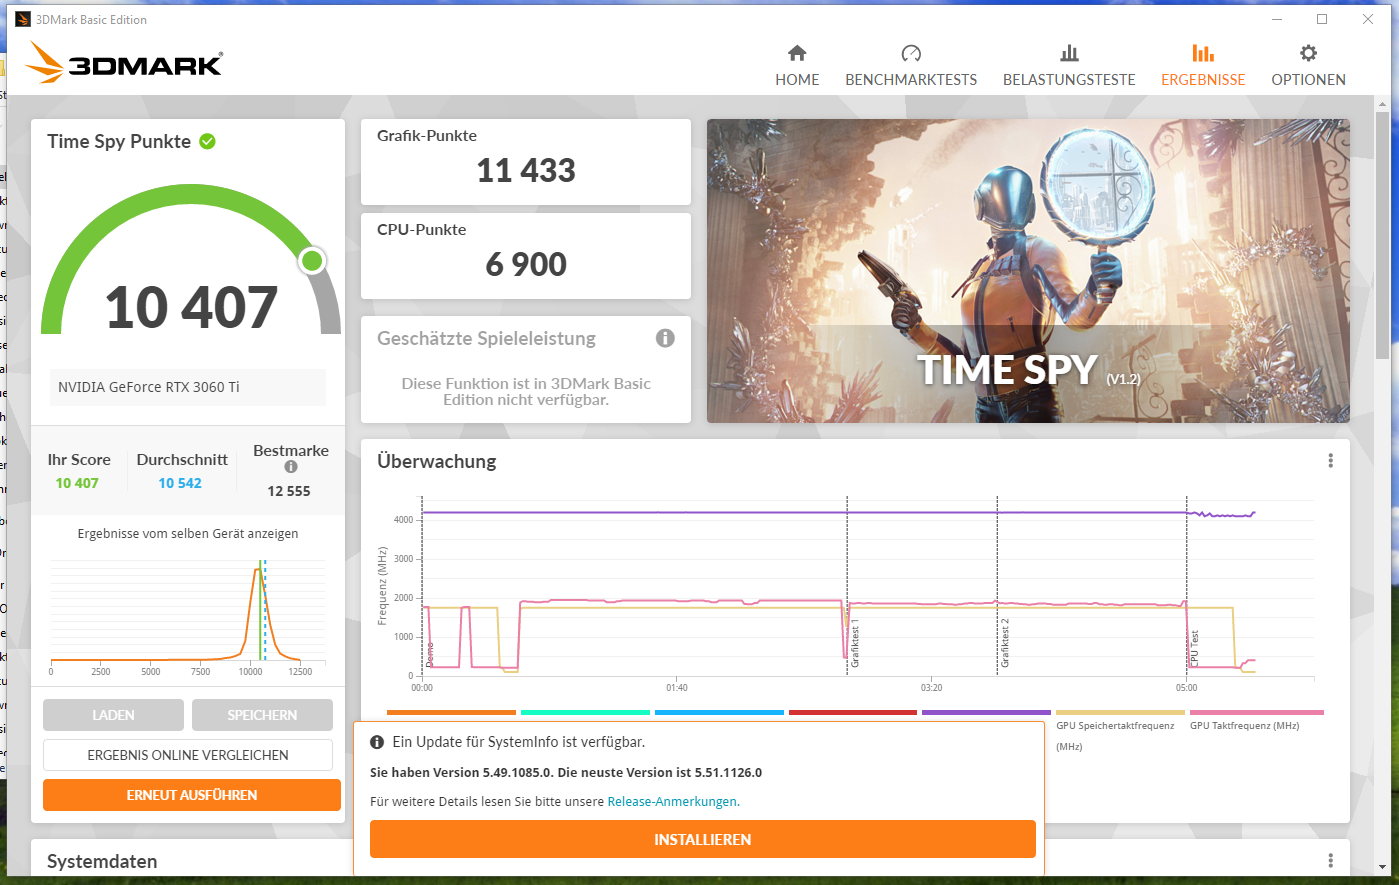Image resolution: width=1399 pixels, height=885 pixels.
Task: Minimize the 3DMark window
Action: [1277, 19]
